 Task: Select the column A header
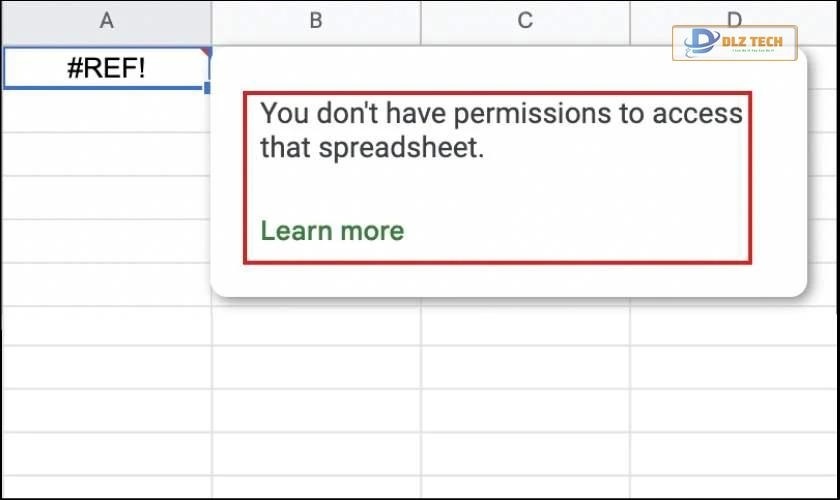[x=105, y=20]
